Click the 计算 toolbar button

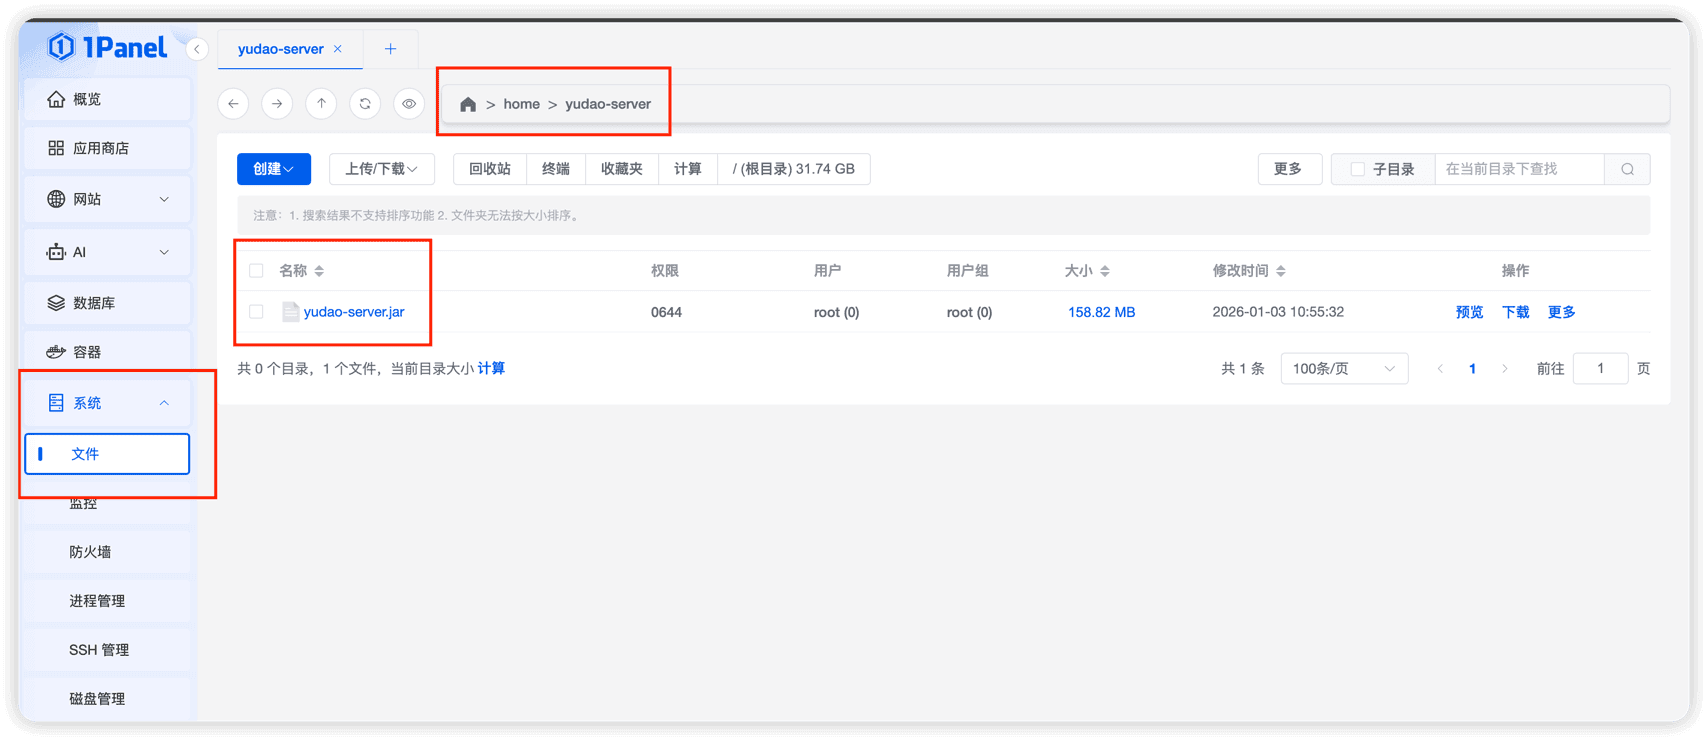[688, 169]
